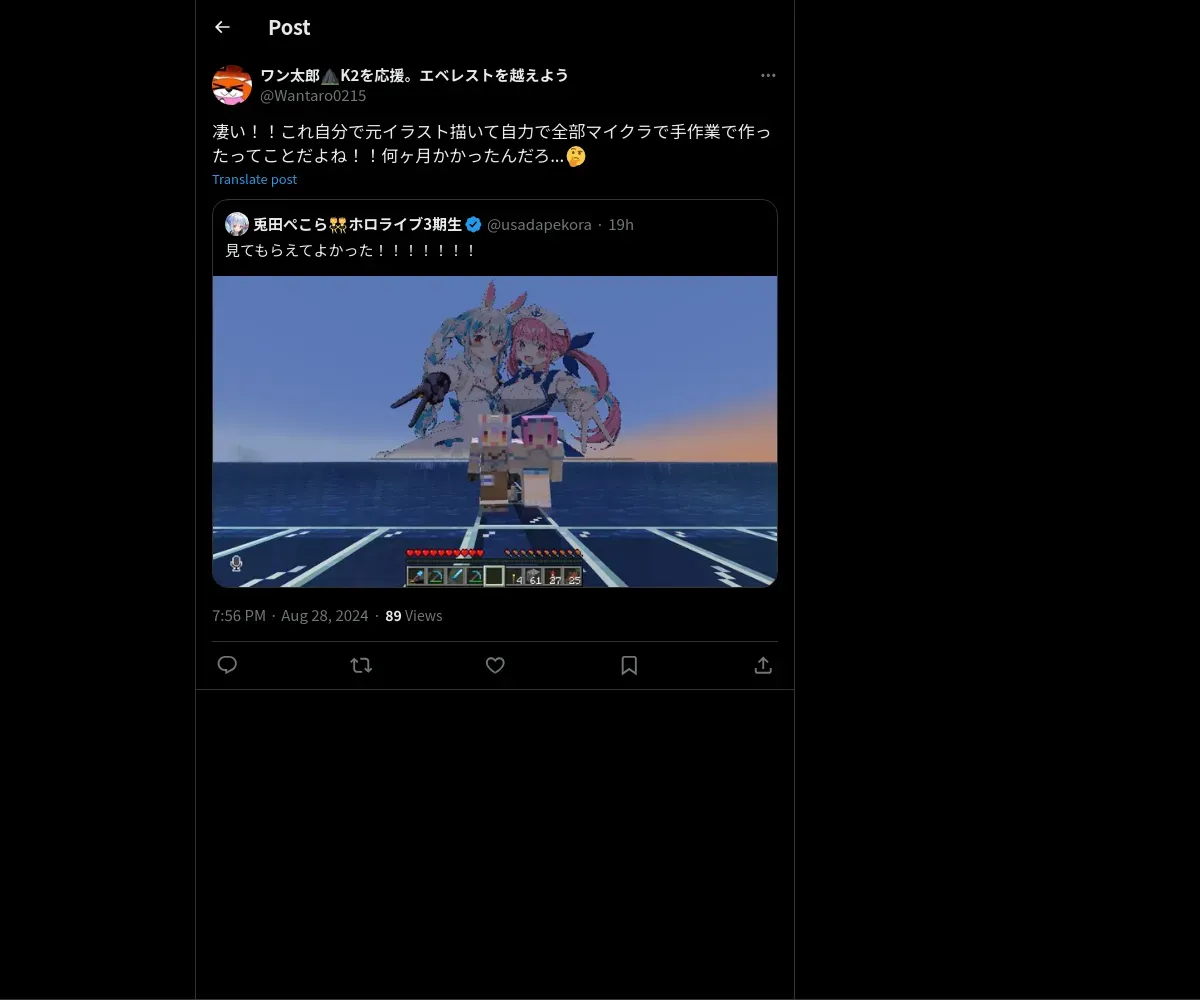Image resolution: width=1200 pixels, height=1000 pixels.
Task: Open the Minecraft screenshot image
Action: 495,431
